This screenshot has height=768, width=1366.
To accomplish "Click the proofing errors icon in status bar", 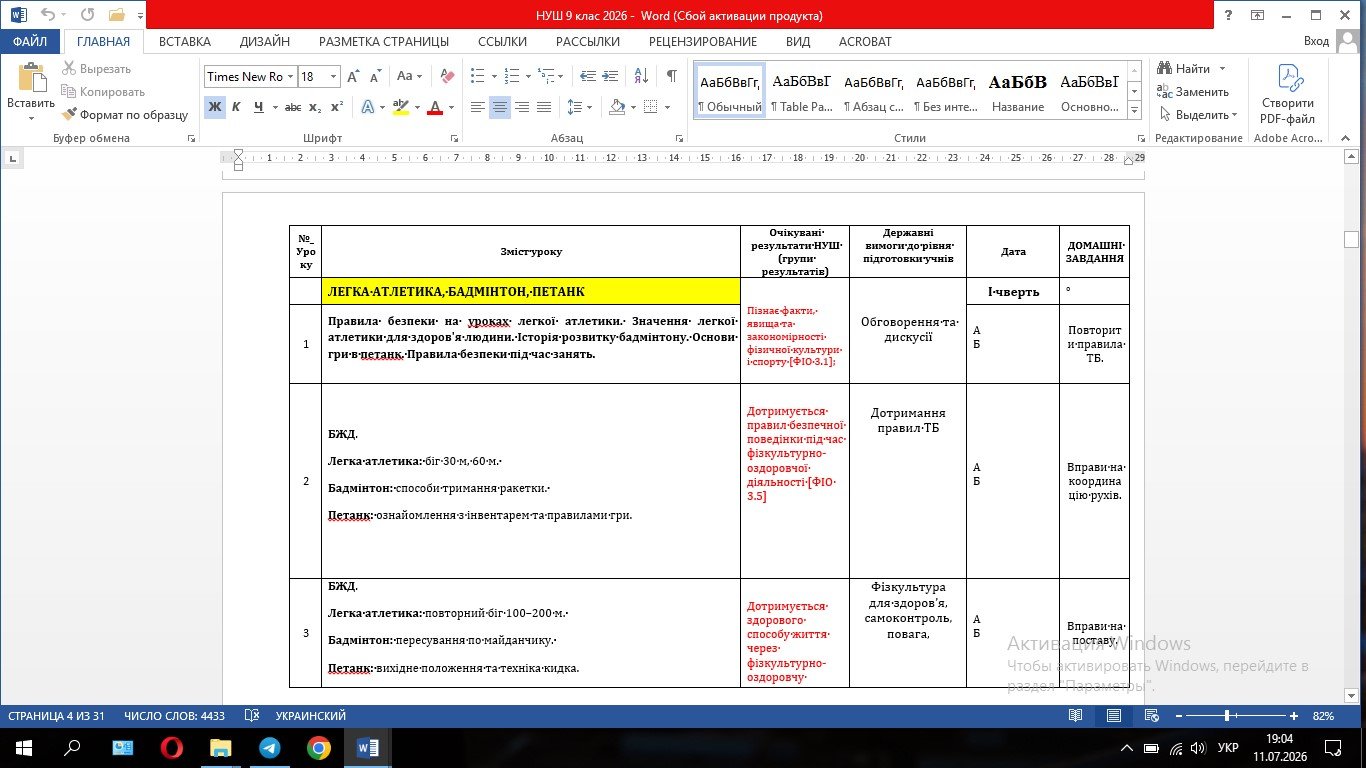I will 252,716.
